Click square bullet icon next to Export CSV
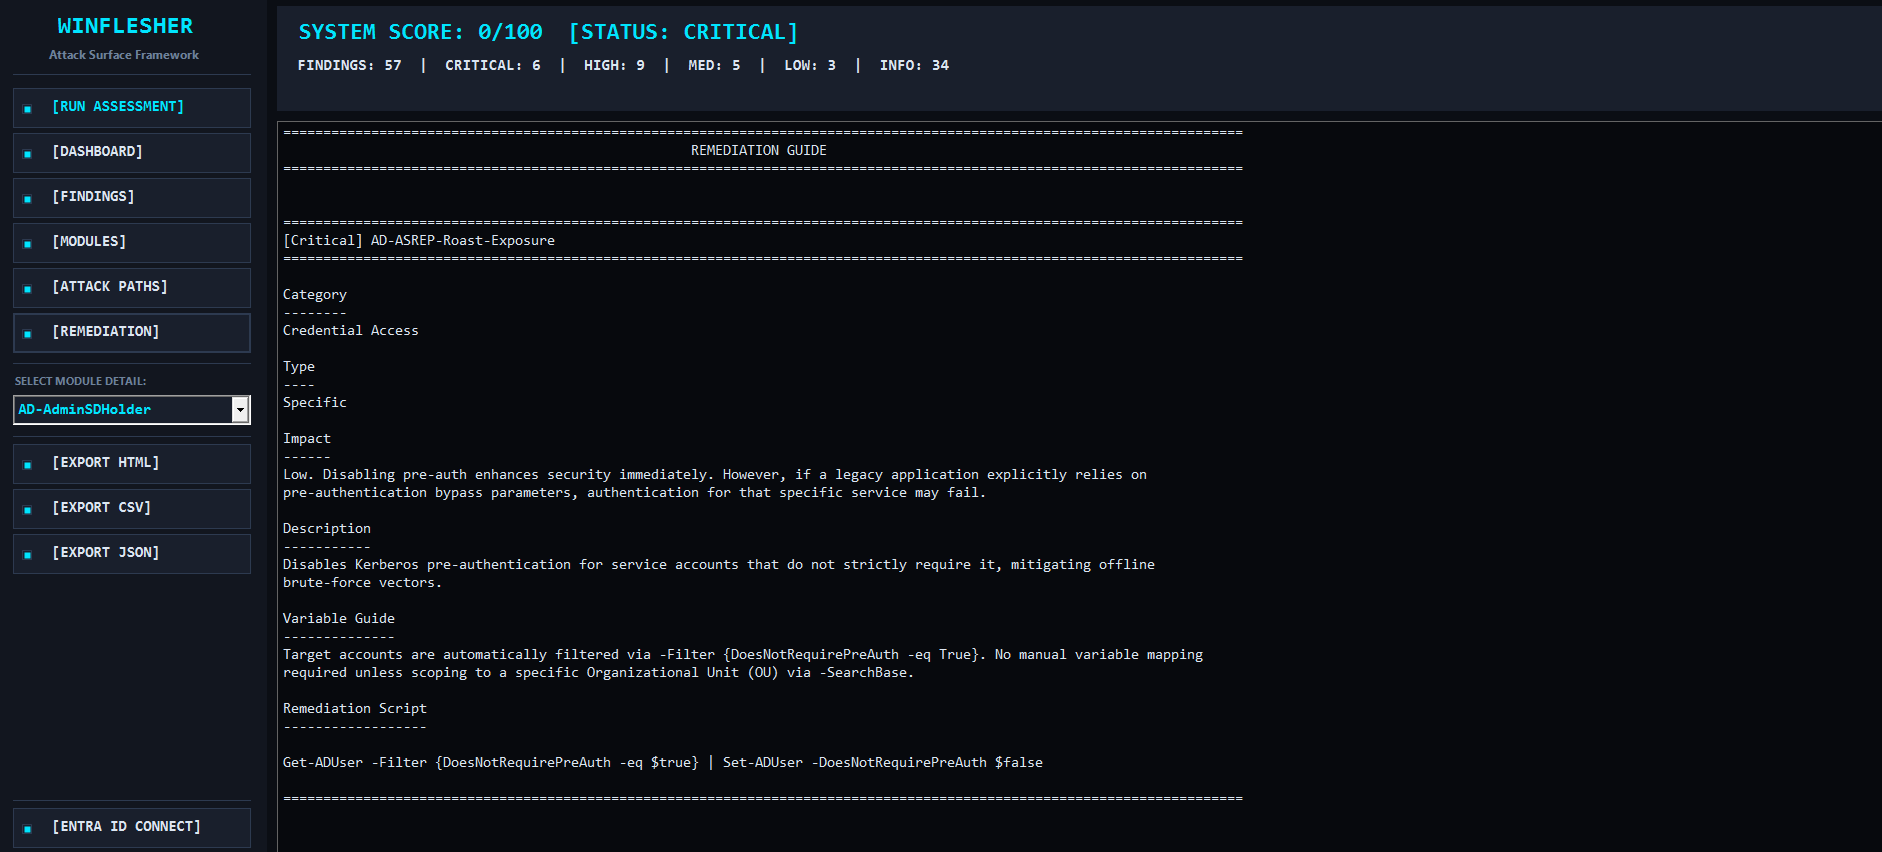Image resolution: width=1882 pixels, height=852 pixels. click(28, 510)
